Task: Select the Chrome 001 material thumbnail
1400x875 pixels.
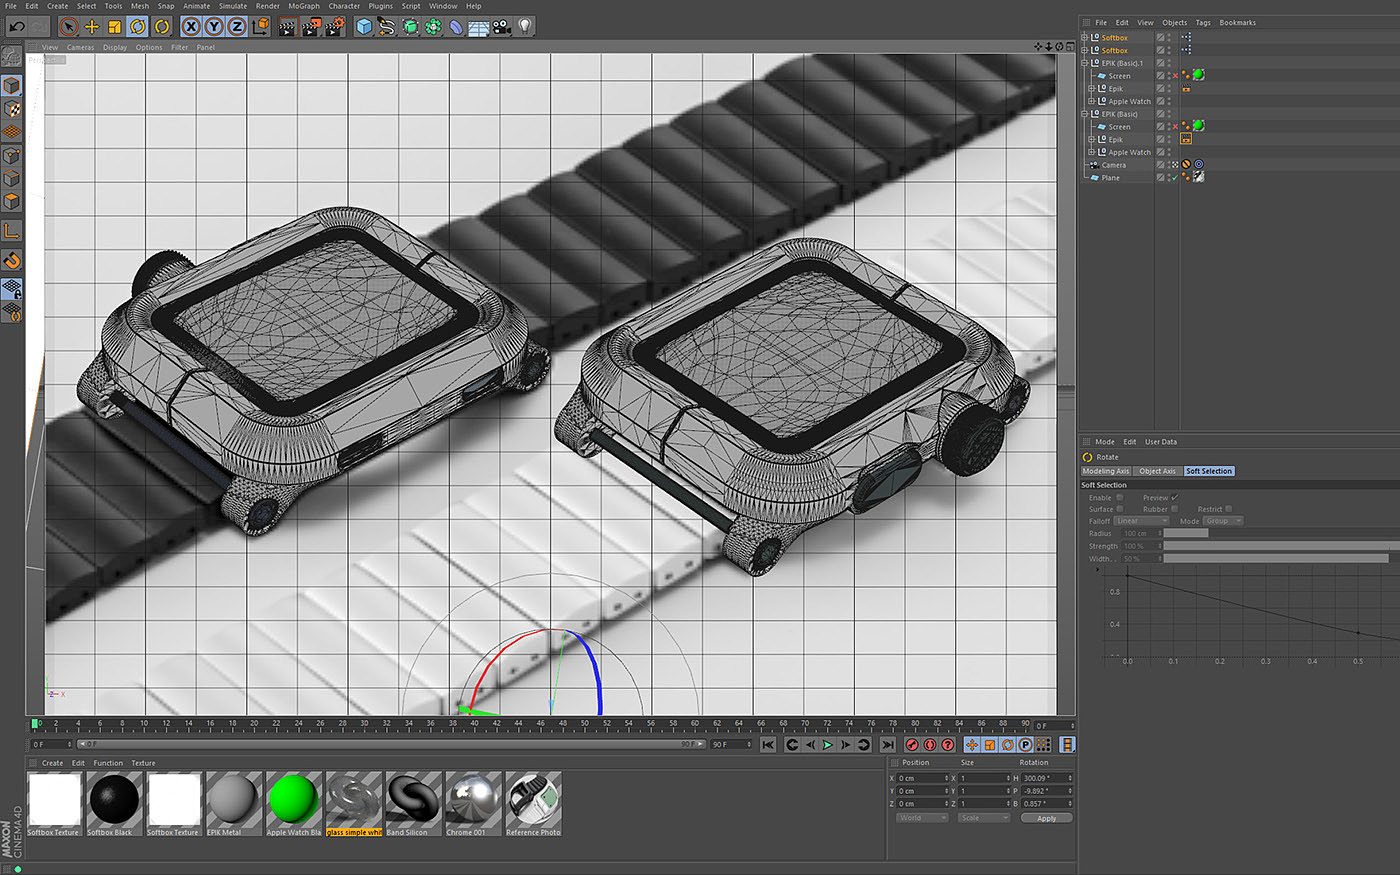Action: coord(473,798)
